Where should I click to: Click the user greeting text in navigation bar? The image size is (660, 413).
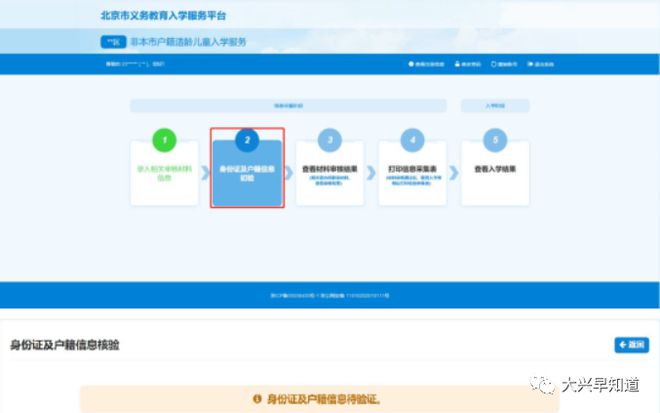coord(135,64)
